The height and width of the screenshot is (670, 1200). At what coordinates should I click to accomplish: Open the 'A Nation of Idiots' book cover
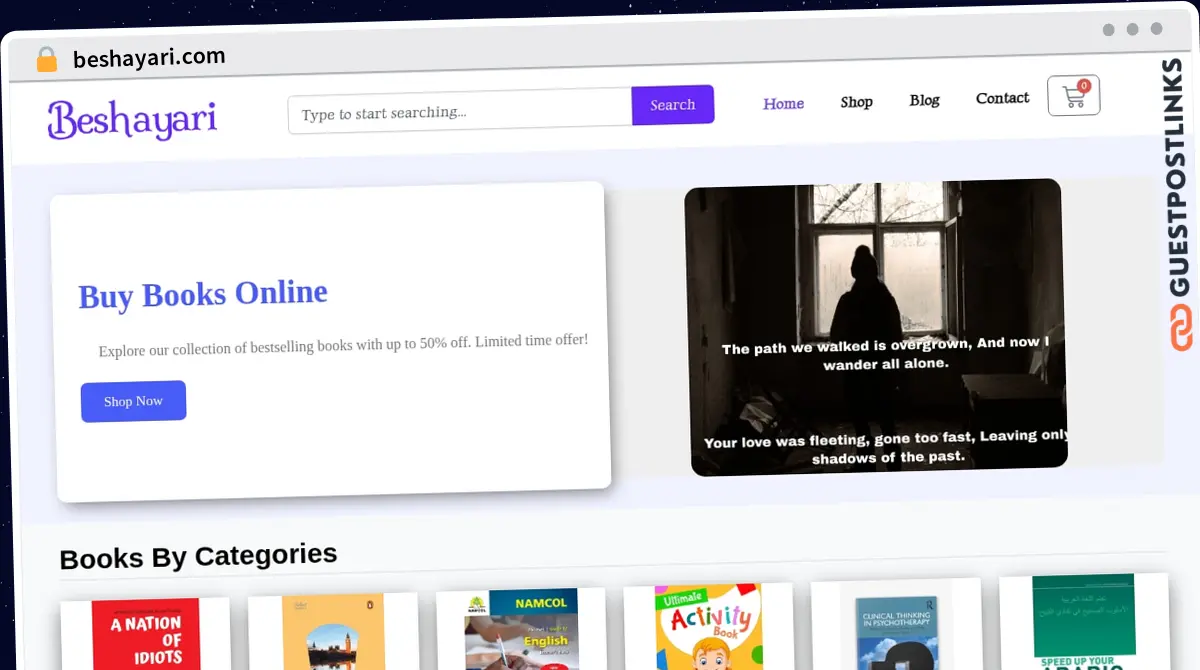coord(146,634)
